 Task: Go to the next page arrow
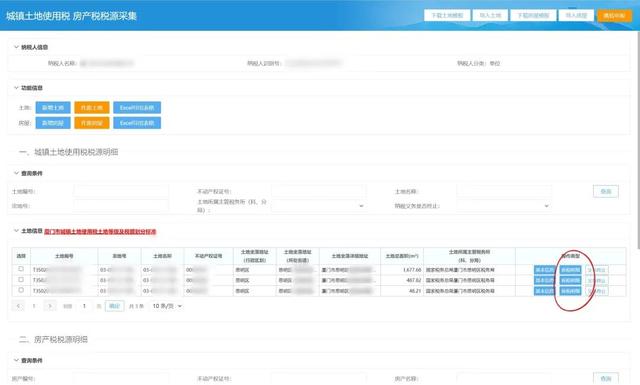point(50,306)
